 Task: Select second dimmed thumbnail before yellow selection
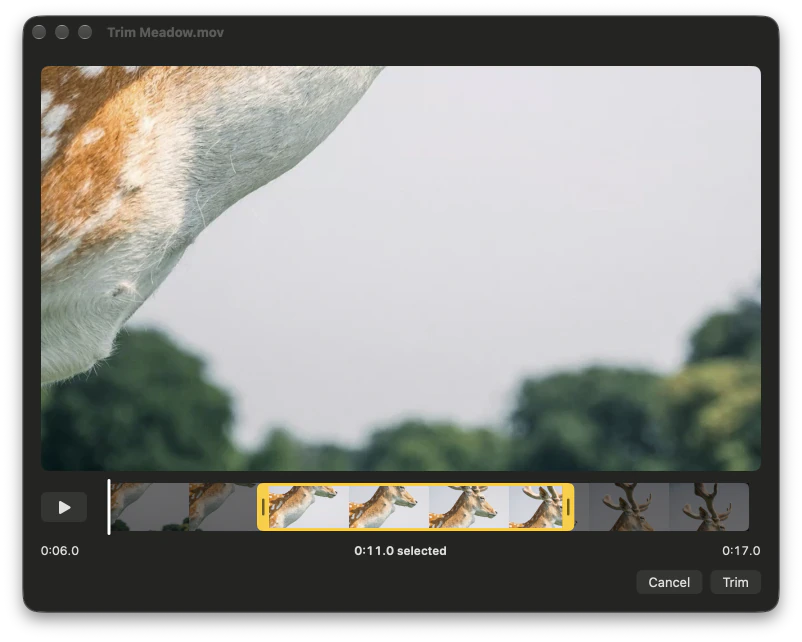pos(224,507)
